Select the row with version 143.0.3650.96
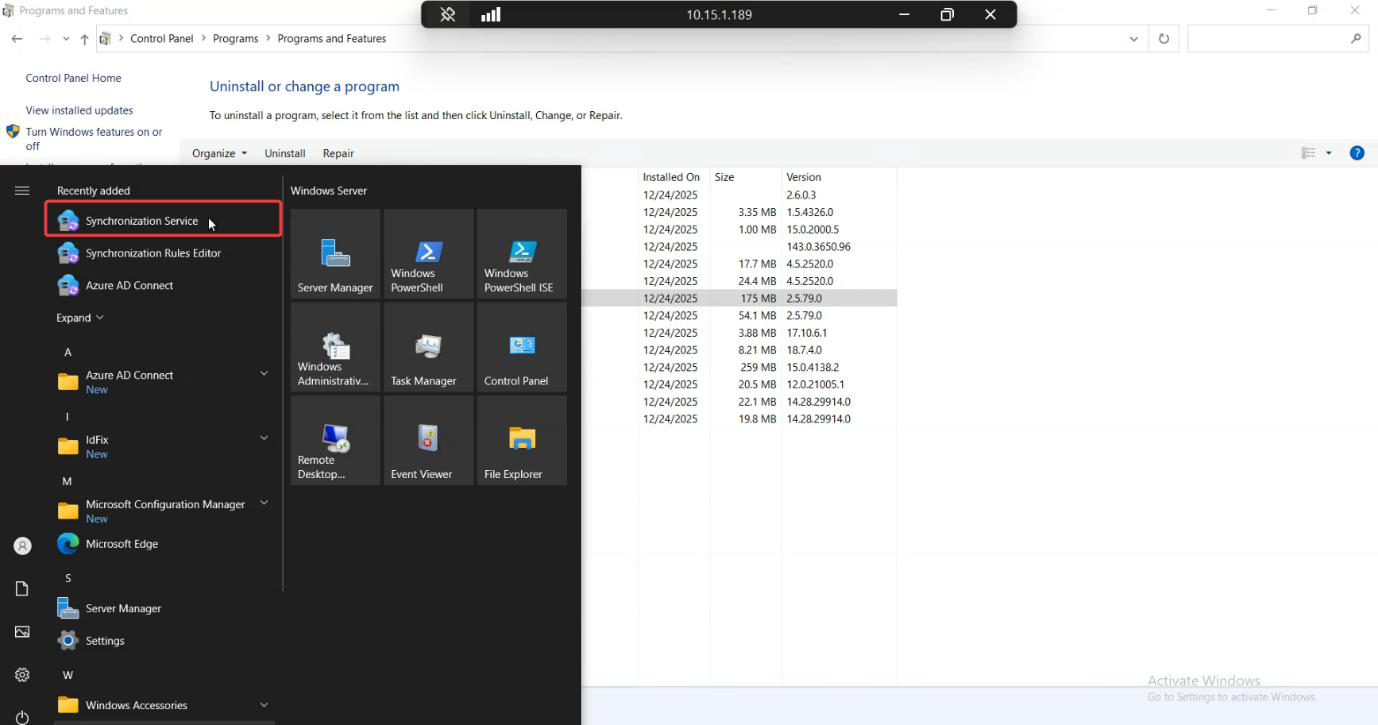Screen dimensions: 1378x725 [739, 246]
